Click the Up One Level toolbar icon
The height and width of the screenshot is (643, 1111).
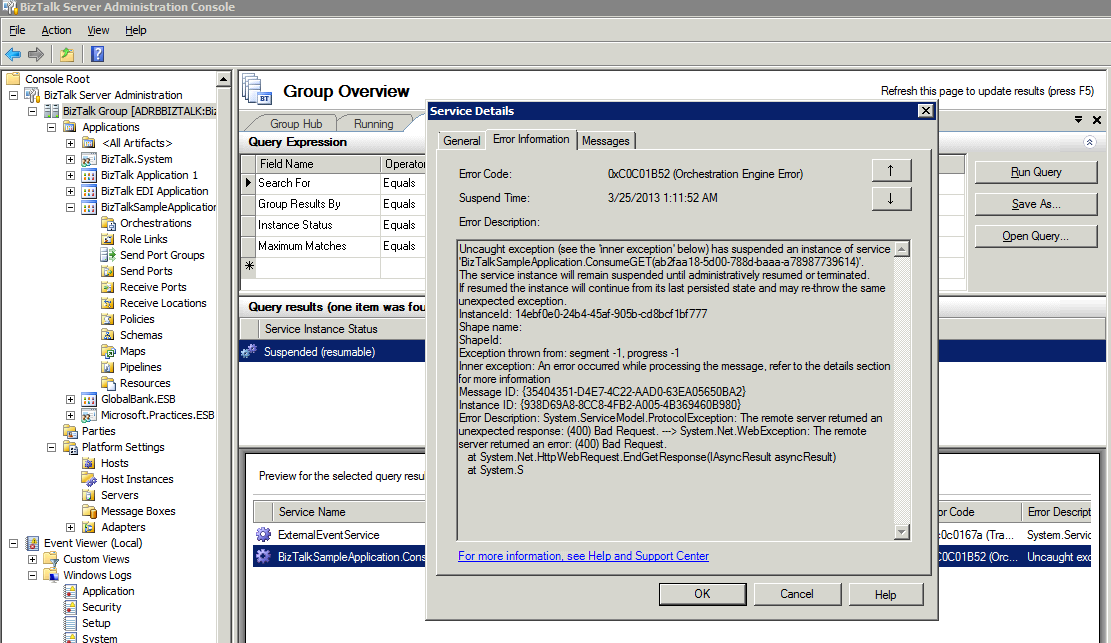[x=67, y=54]
